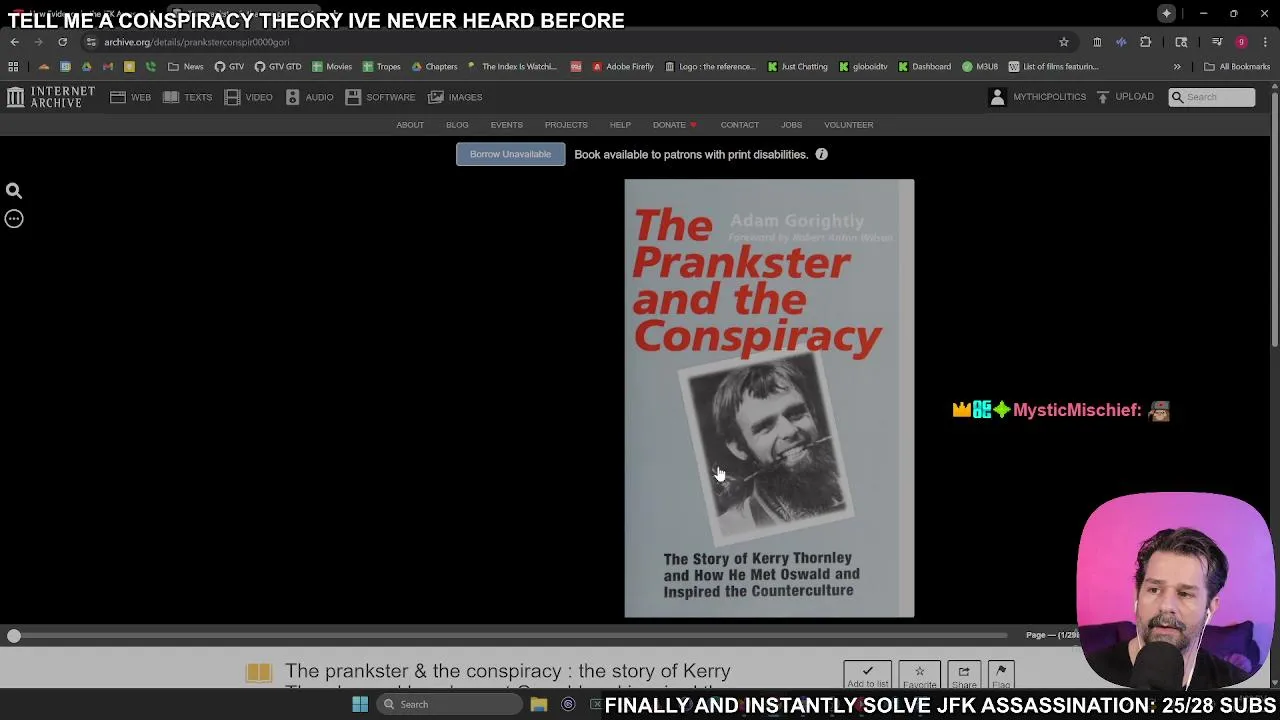The image size is (1280, 720).
Task: Click the book cover page image
Action: 769,398
